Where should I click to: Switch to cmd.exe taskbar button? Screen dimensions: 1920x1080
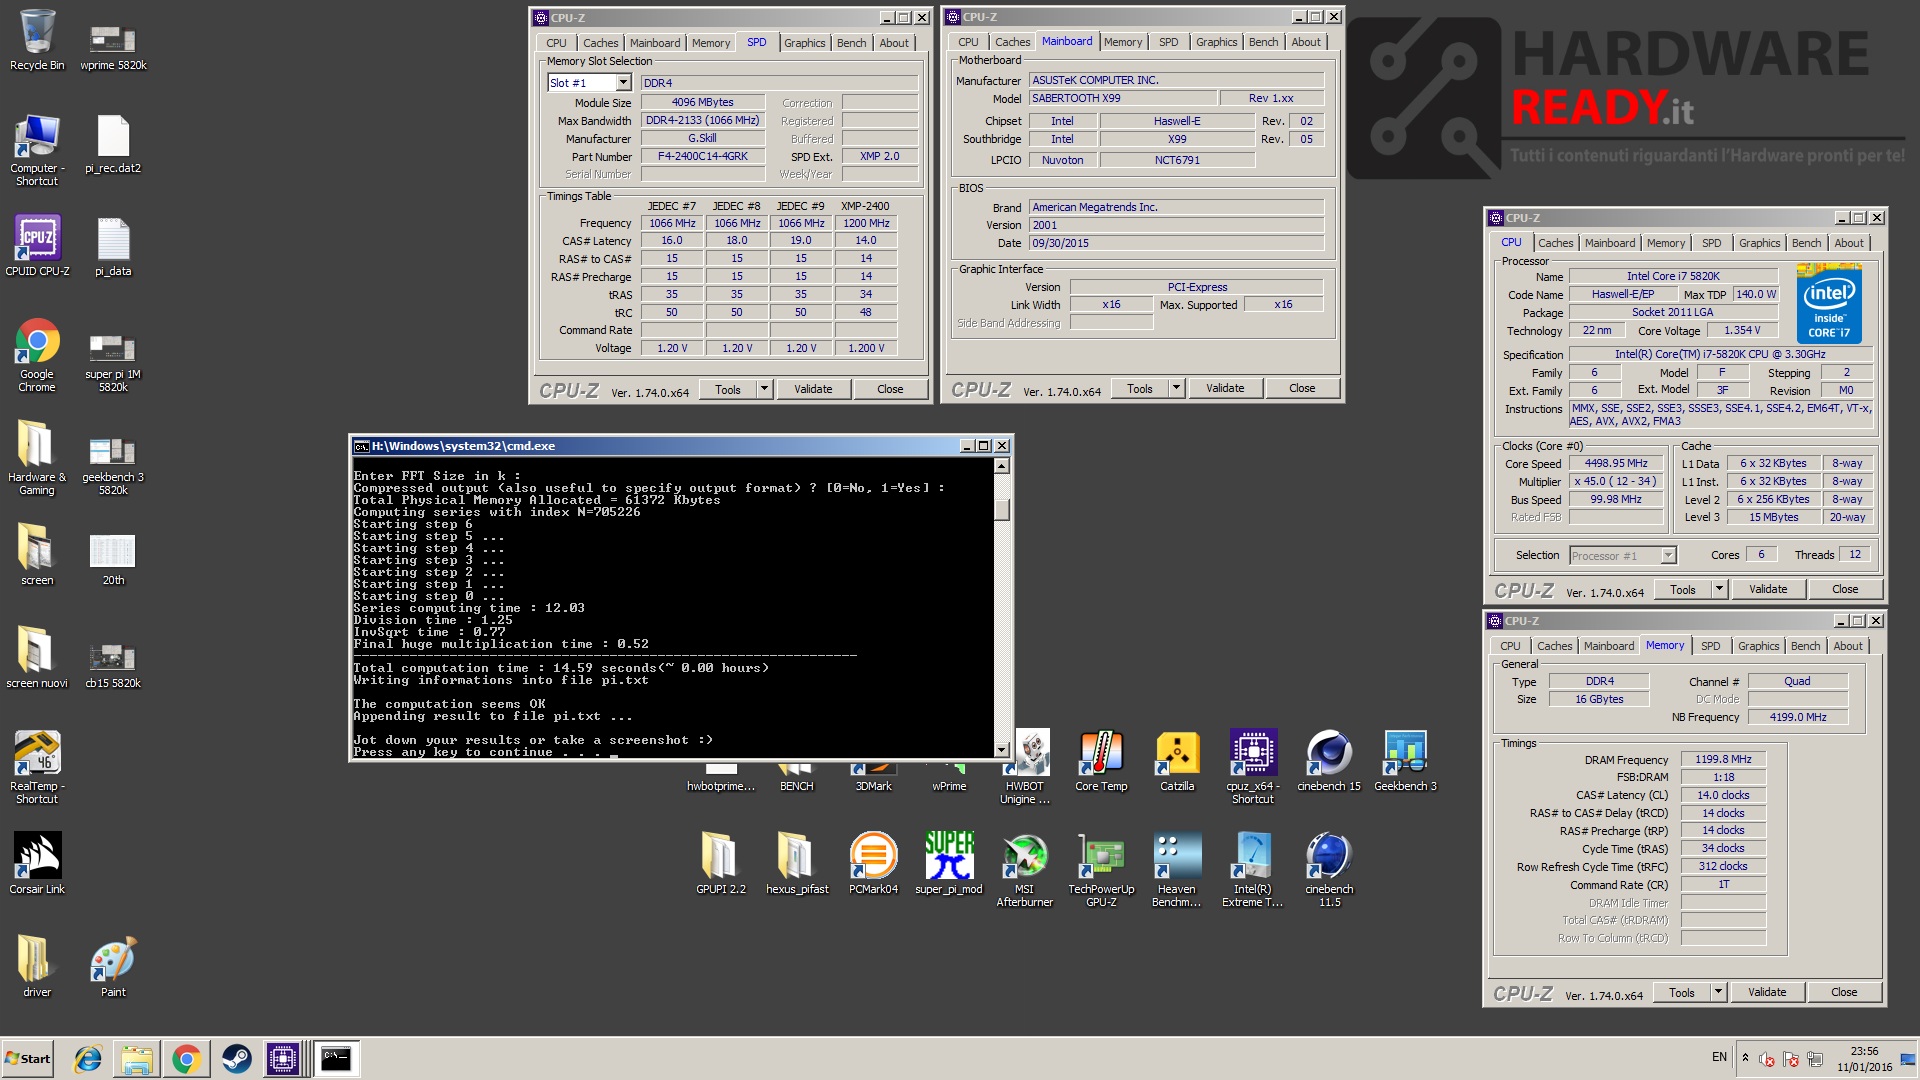(x=336, y=1059)
